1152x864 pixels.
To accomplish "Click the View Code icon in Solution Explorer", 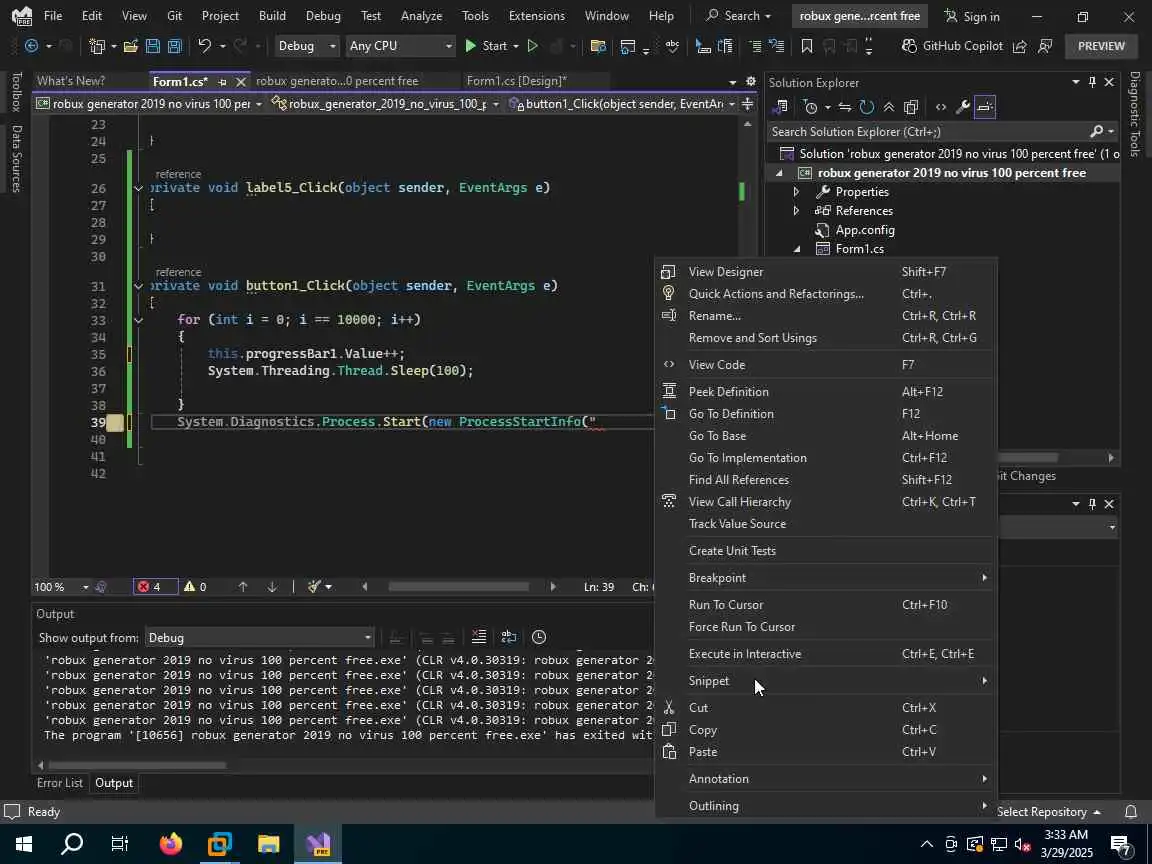I will [940, 107].
